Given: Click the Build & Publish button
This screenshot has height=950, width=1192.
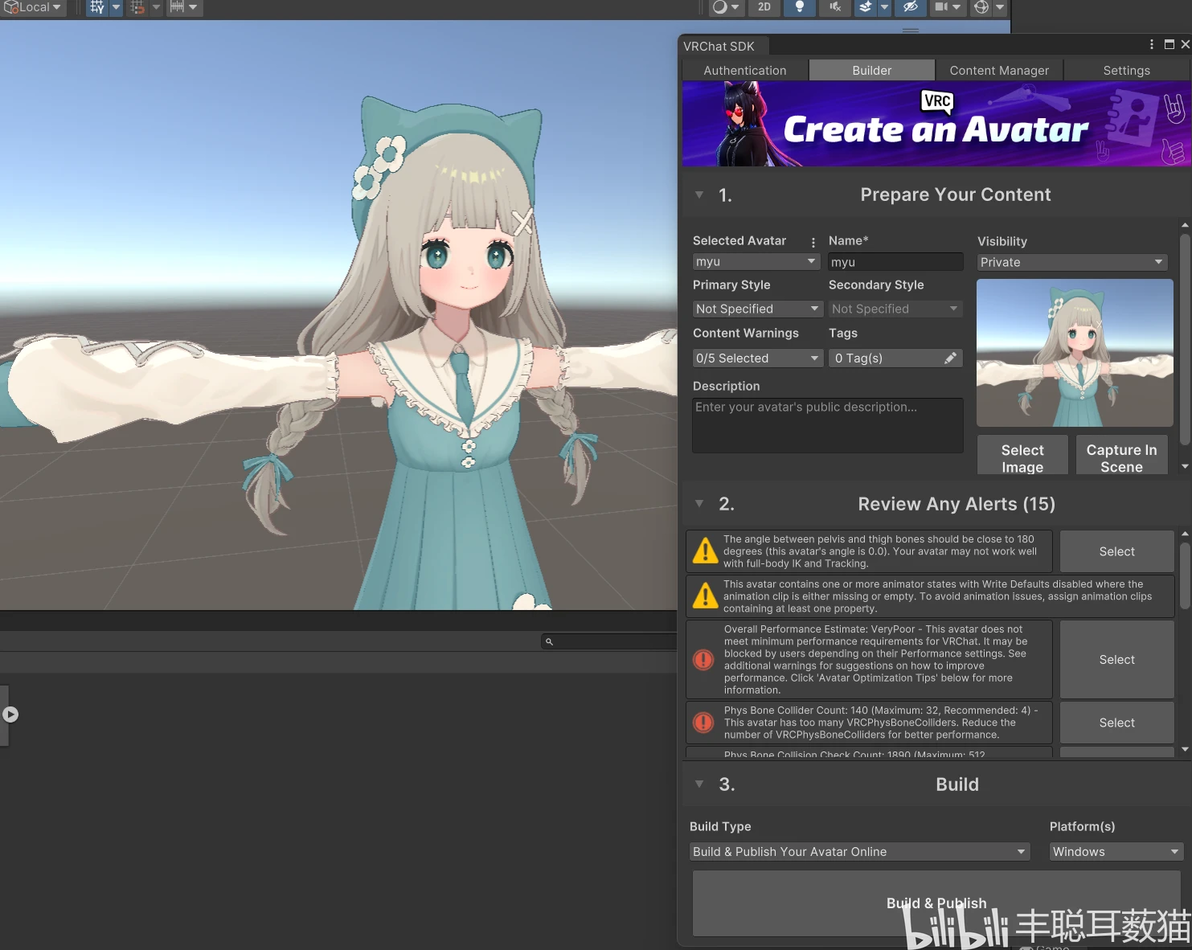Looking at the screenshot, I should pos(936,904).
